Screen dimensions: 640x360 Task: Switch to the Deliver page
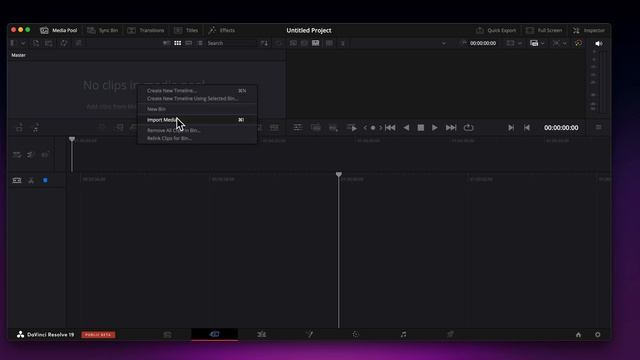point(450,334)
